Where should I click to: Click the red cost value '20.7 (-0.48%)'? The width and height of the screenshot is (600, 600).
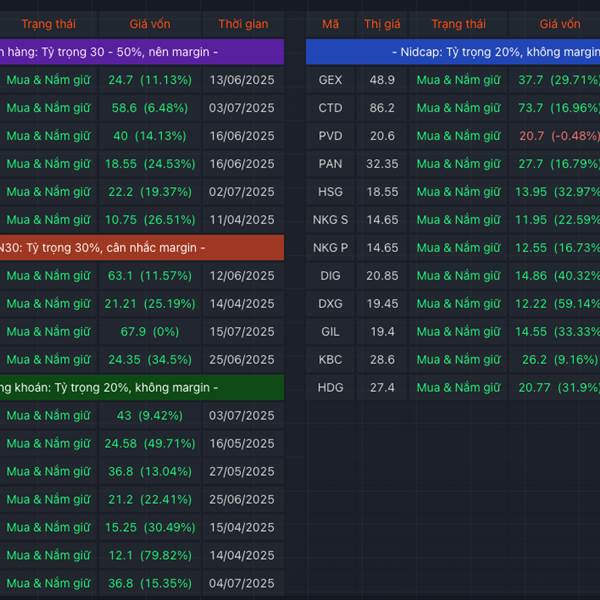[559, 136]
